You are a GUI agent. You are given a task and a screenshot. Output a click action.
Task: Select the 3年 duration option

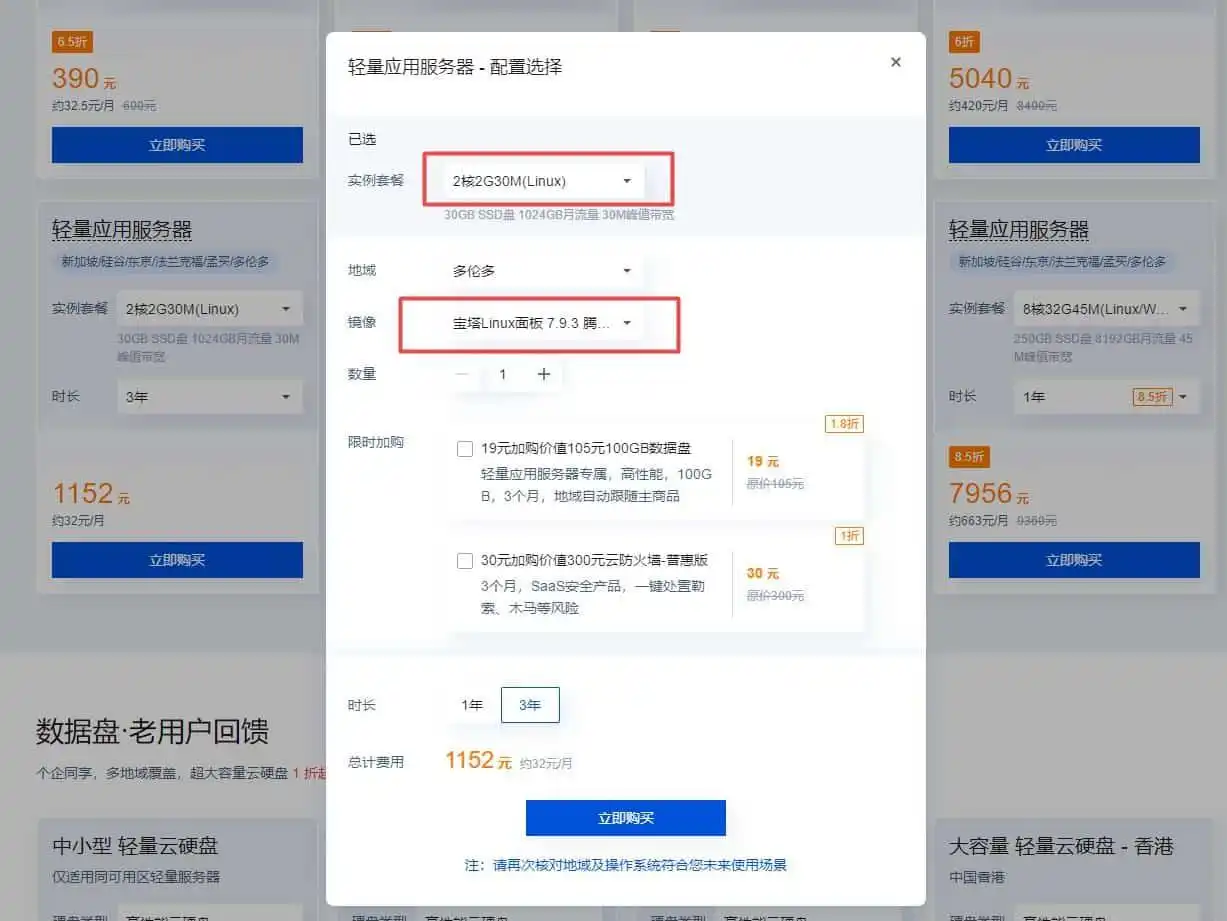click(x=529, y=705)
